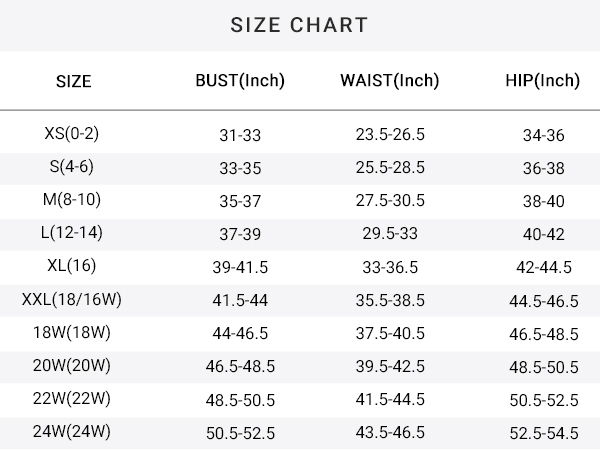Click the L(12-14) size row label

(72, 232)
